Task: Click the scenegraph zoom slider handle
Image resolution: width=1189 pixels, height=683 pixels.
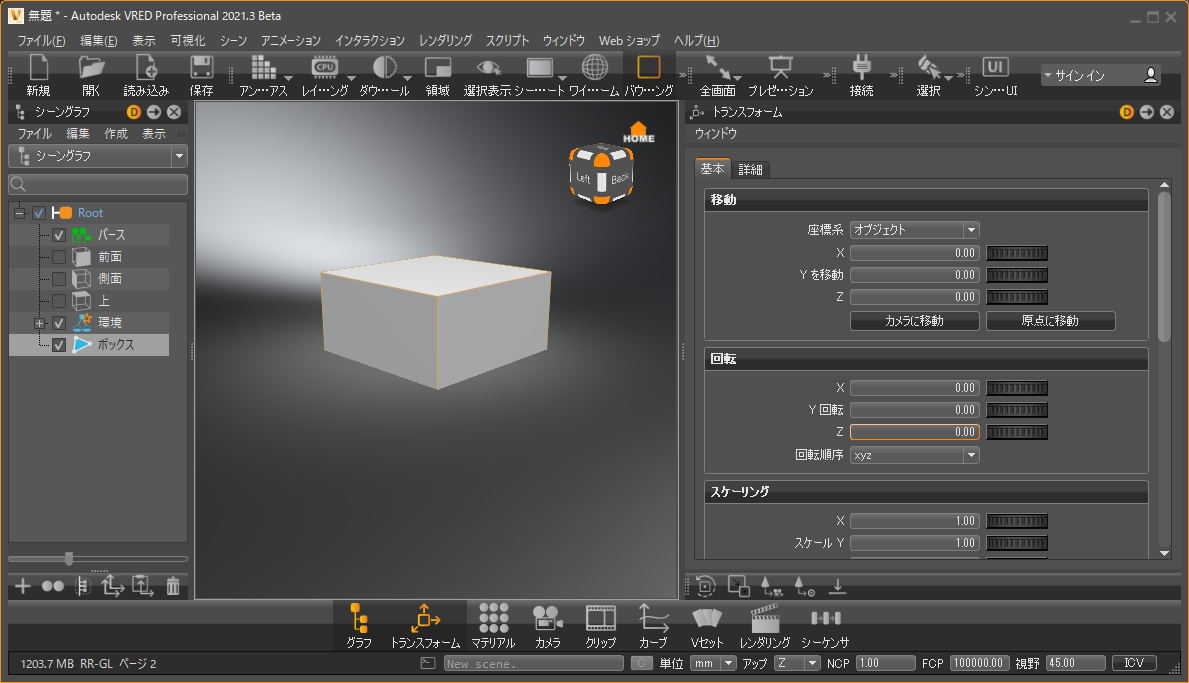Action: tap(69, 559)
